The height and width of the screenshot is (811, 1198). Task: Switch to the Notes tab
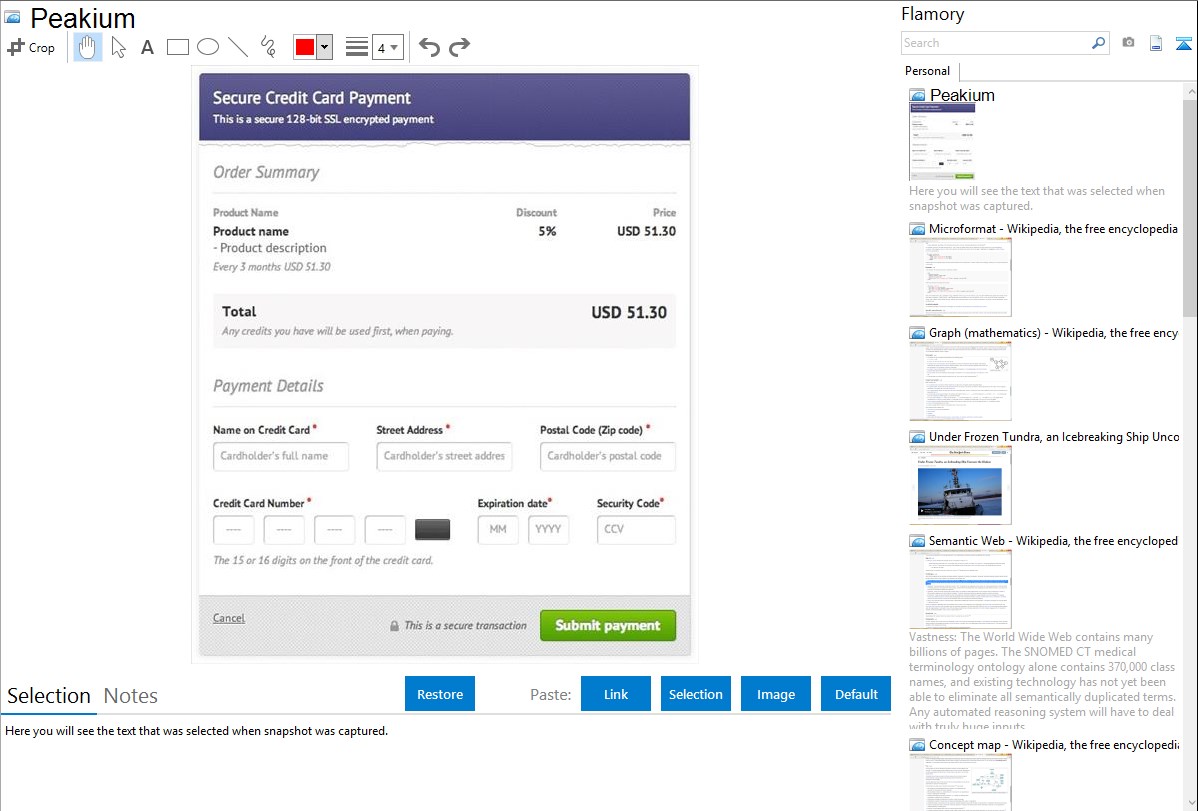(131, 696)
